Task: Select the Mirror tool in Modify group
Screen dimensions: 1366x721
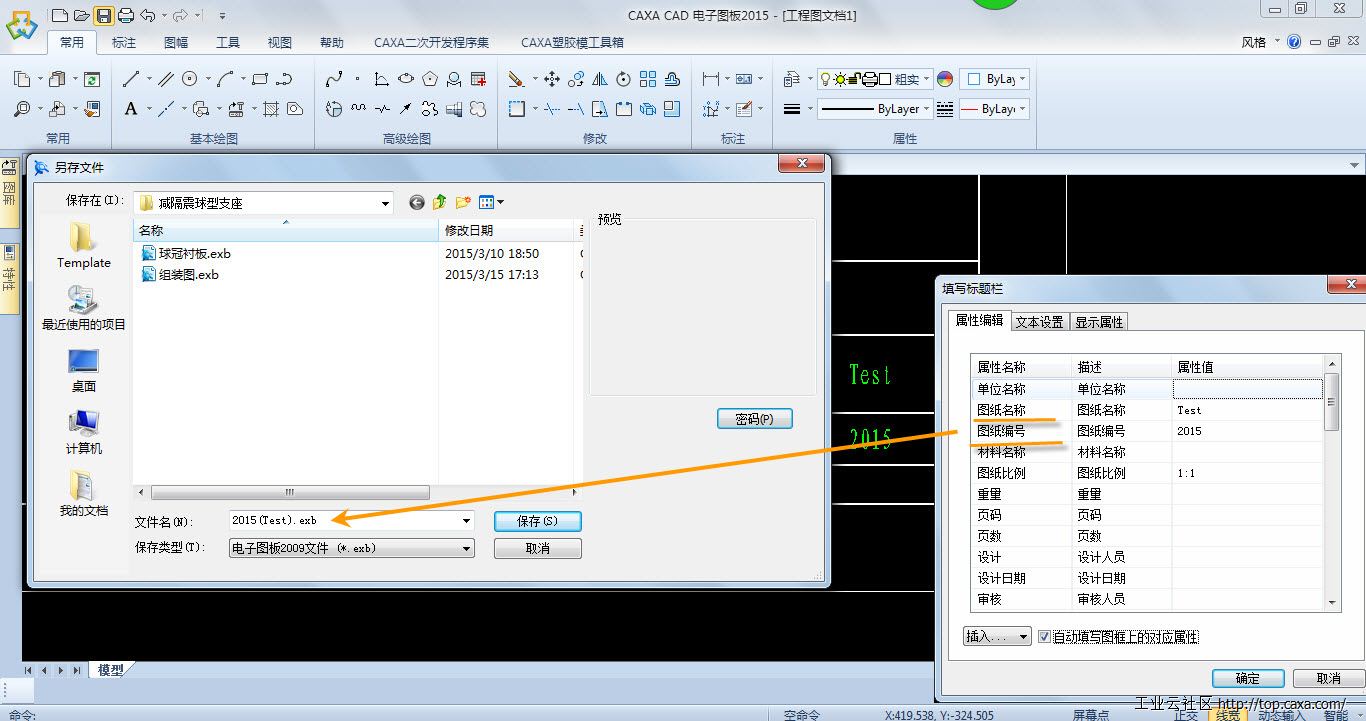Action: click(600, 79)
